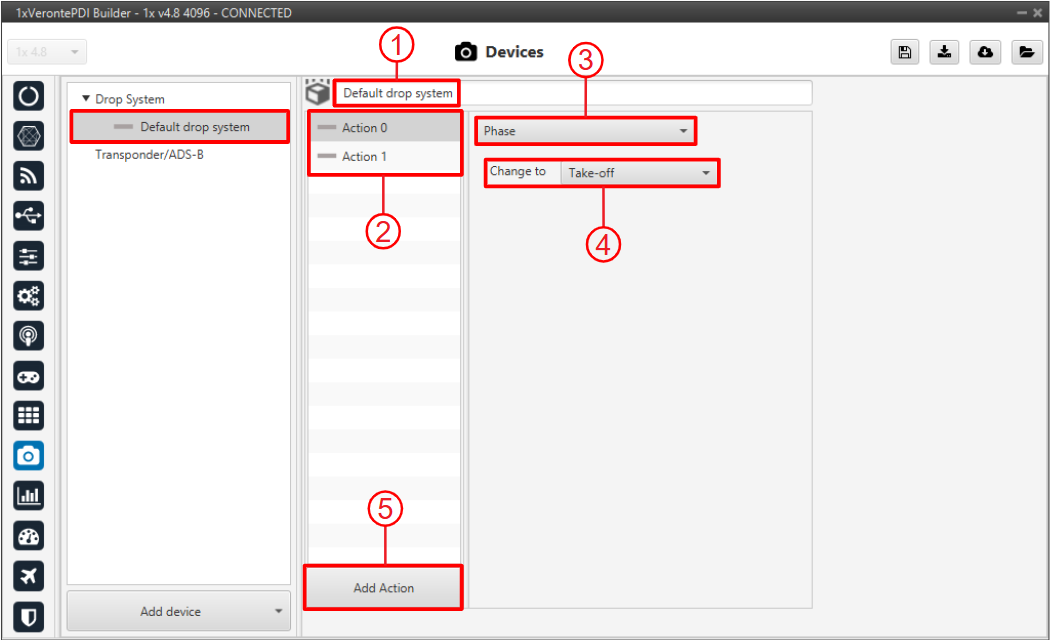
Task: Open the Take-off phase dropdown
Action: [639, 173]
